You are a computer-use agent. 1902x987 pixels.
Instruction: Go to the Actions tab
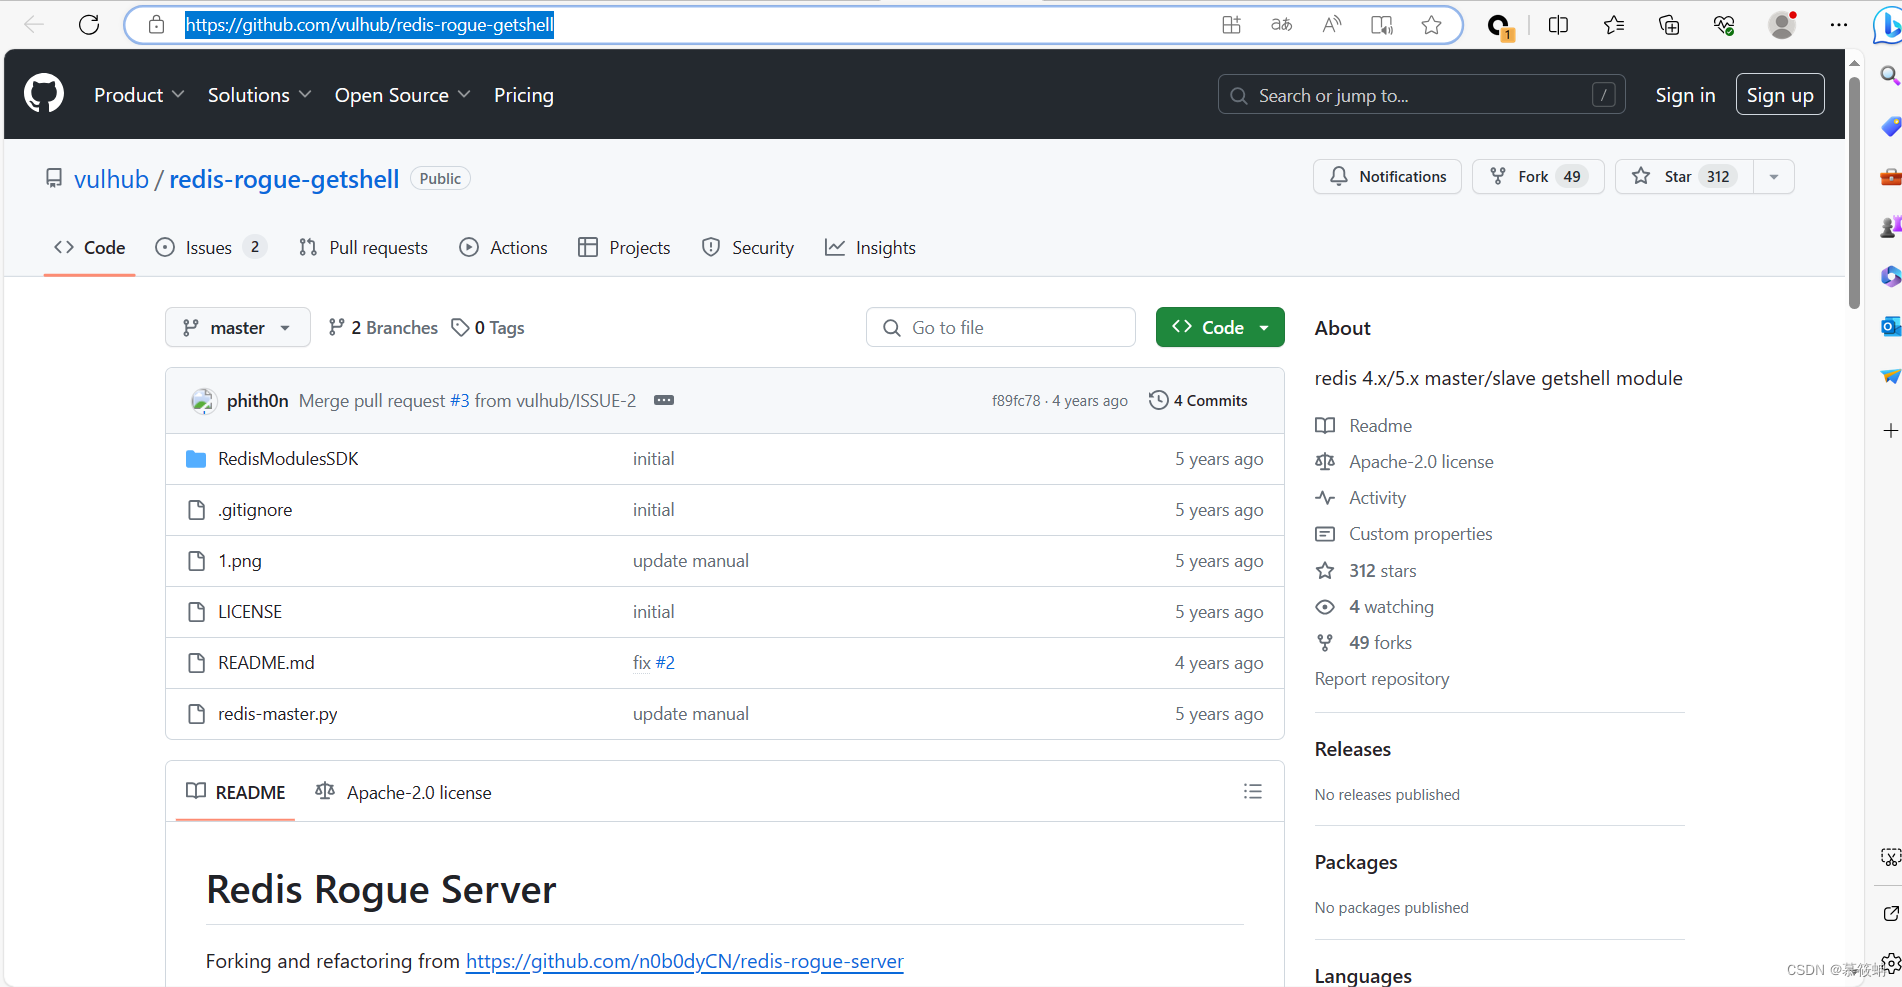point(503,248)
